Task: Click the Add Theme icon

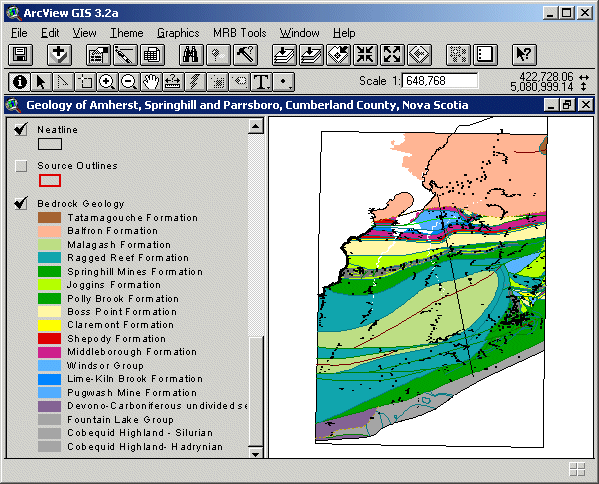Action: tap(59, 55)
